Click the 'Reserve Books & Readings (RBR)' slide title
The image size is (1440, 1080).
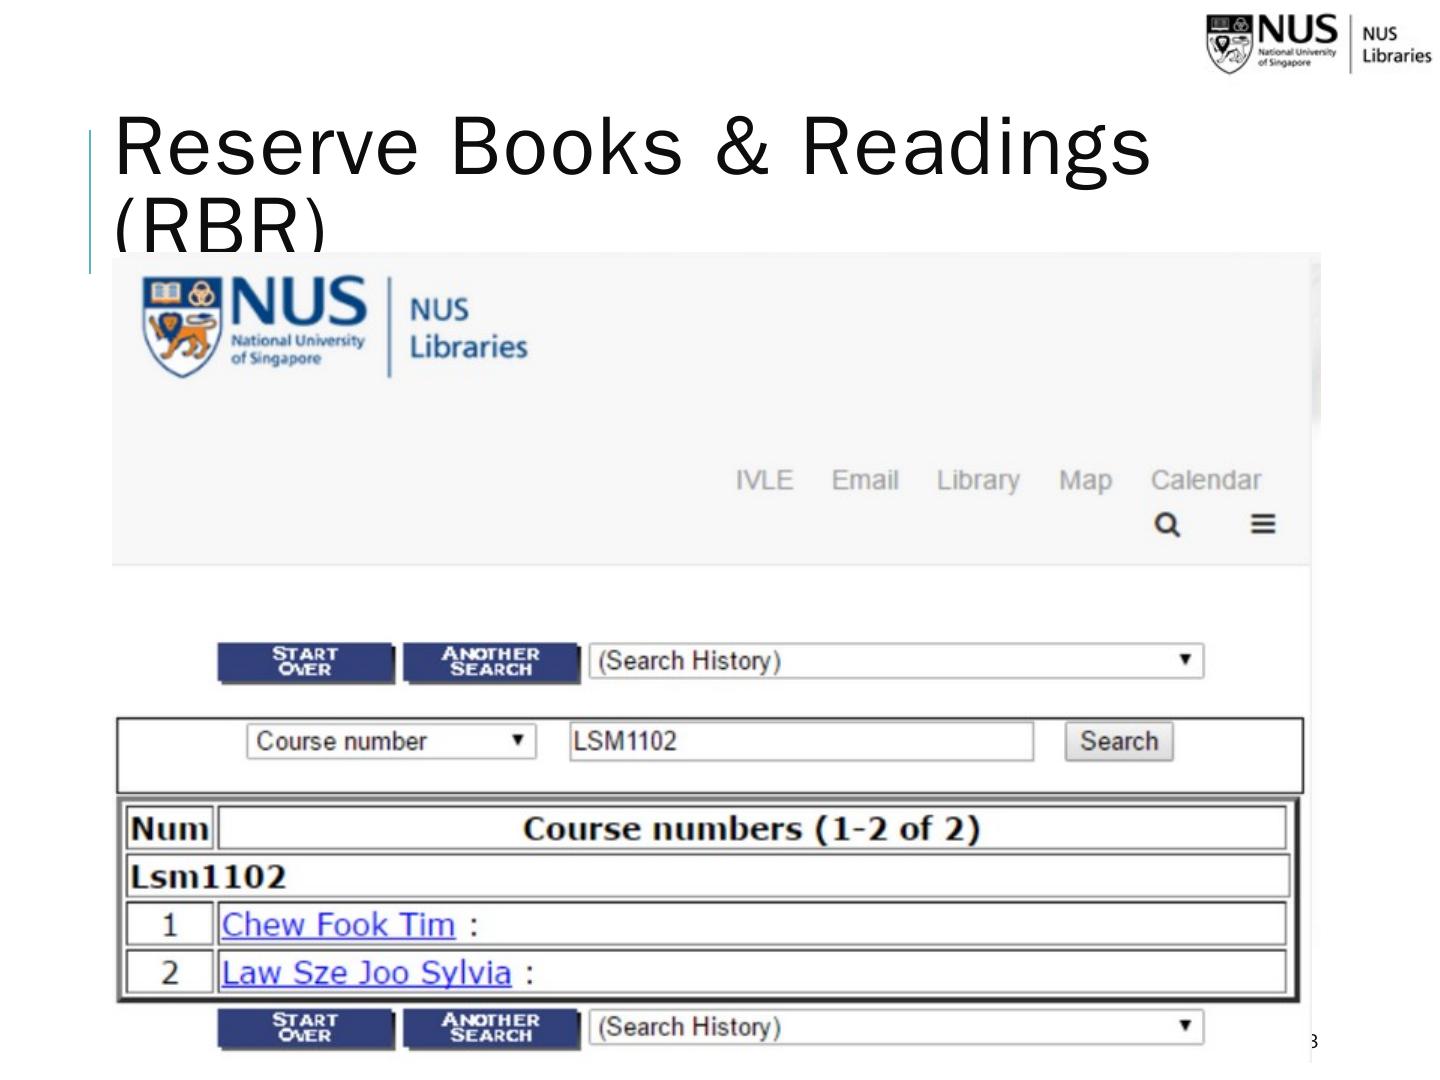point(633,184)
